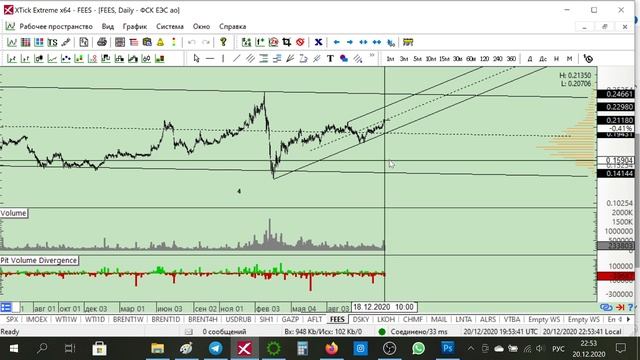Image resolution: width=640 pixels, height=360 pixels.
Task: Select the T text annotation tool
Action: click(x=330, y=59)
